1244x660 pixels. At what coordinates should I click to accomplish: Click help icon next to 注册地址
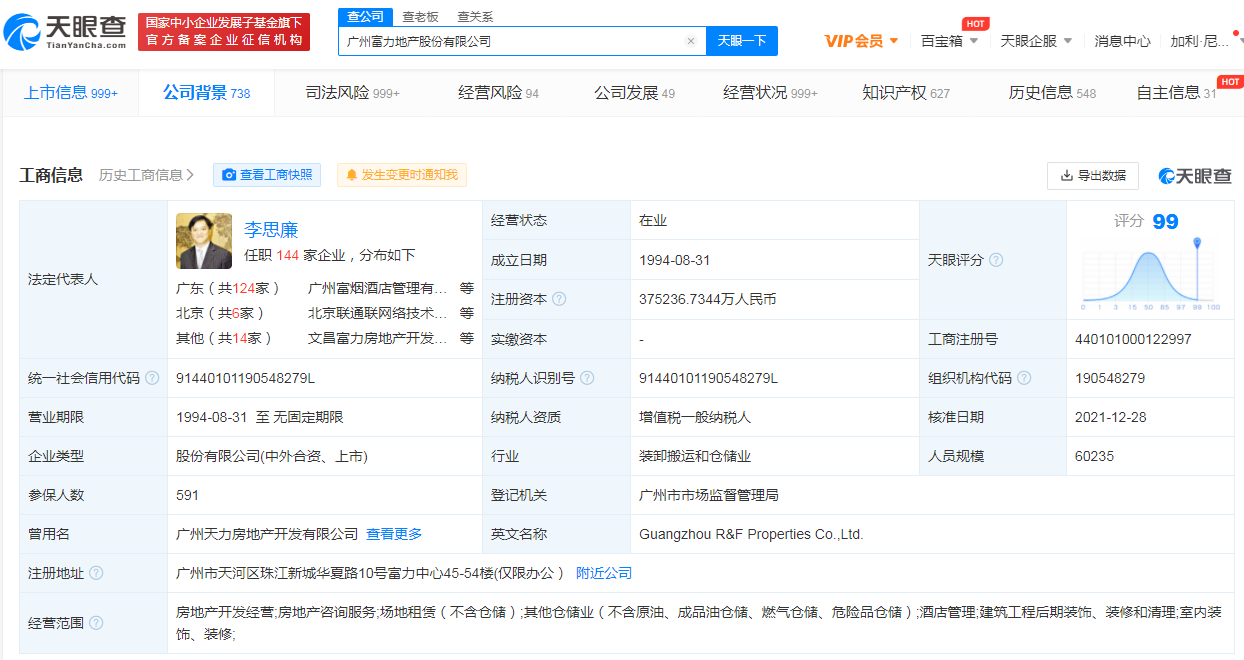[x=96, y=573]
